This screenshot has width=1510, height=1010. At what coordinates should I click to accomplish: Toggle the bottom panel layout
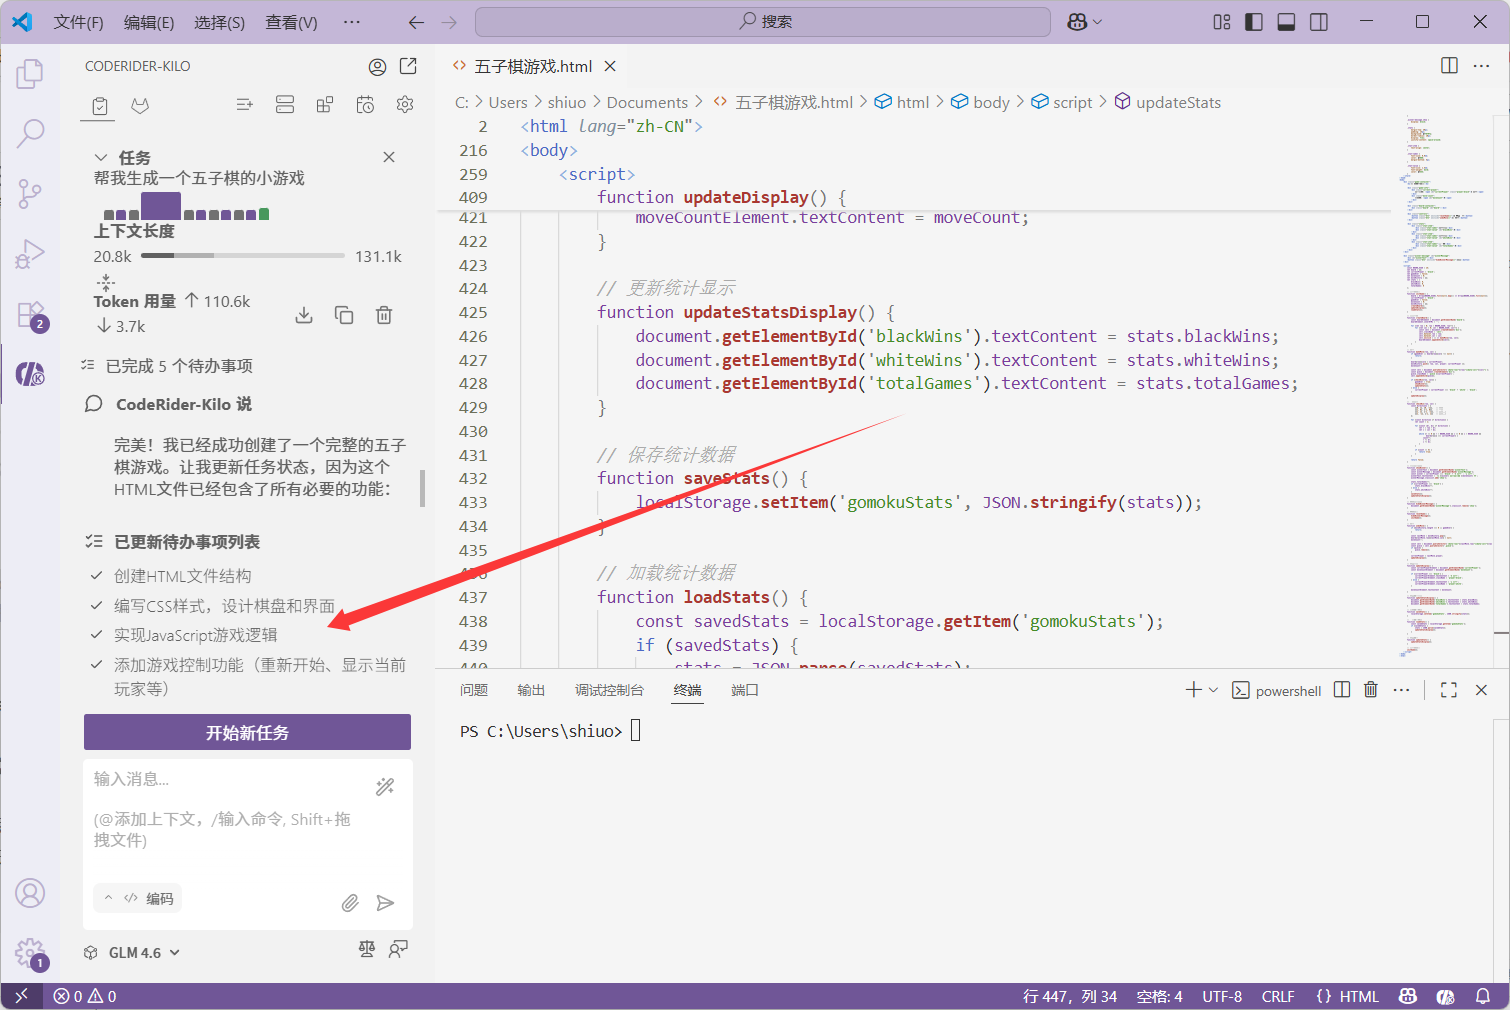click(1287, 22)
